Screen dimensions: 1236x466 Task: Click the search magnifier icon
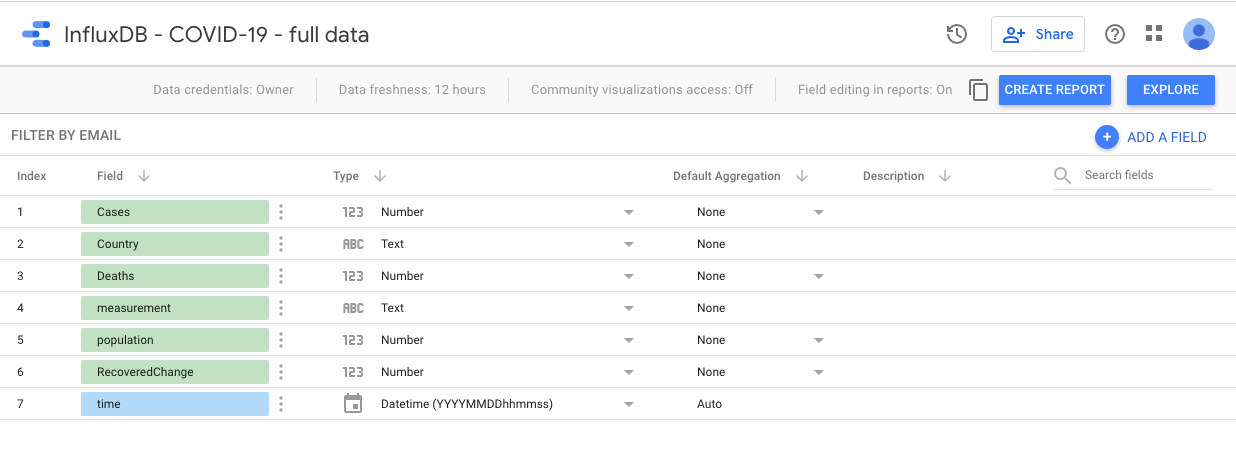coord(1063,176)
